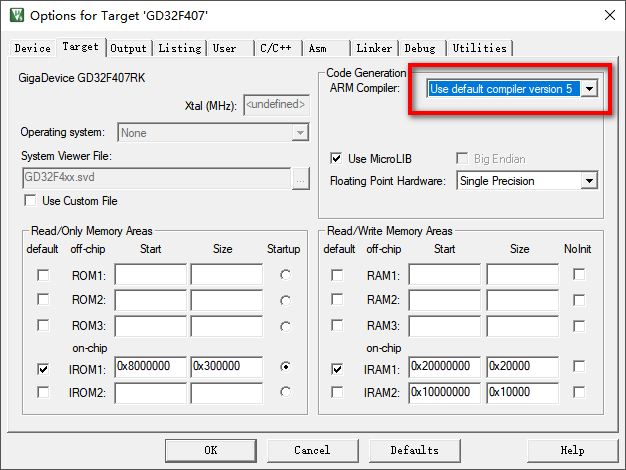The image size is (626, 470).
Task: Enable NoInit for RAM1
Action: (x=579, y=274)
